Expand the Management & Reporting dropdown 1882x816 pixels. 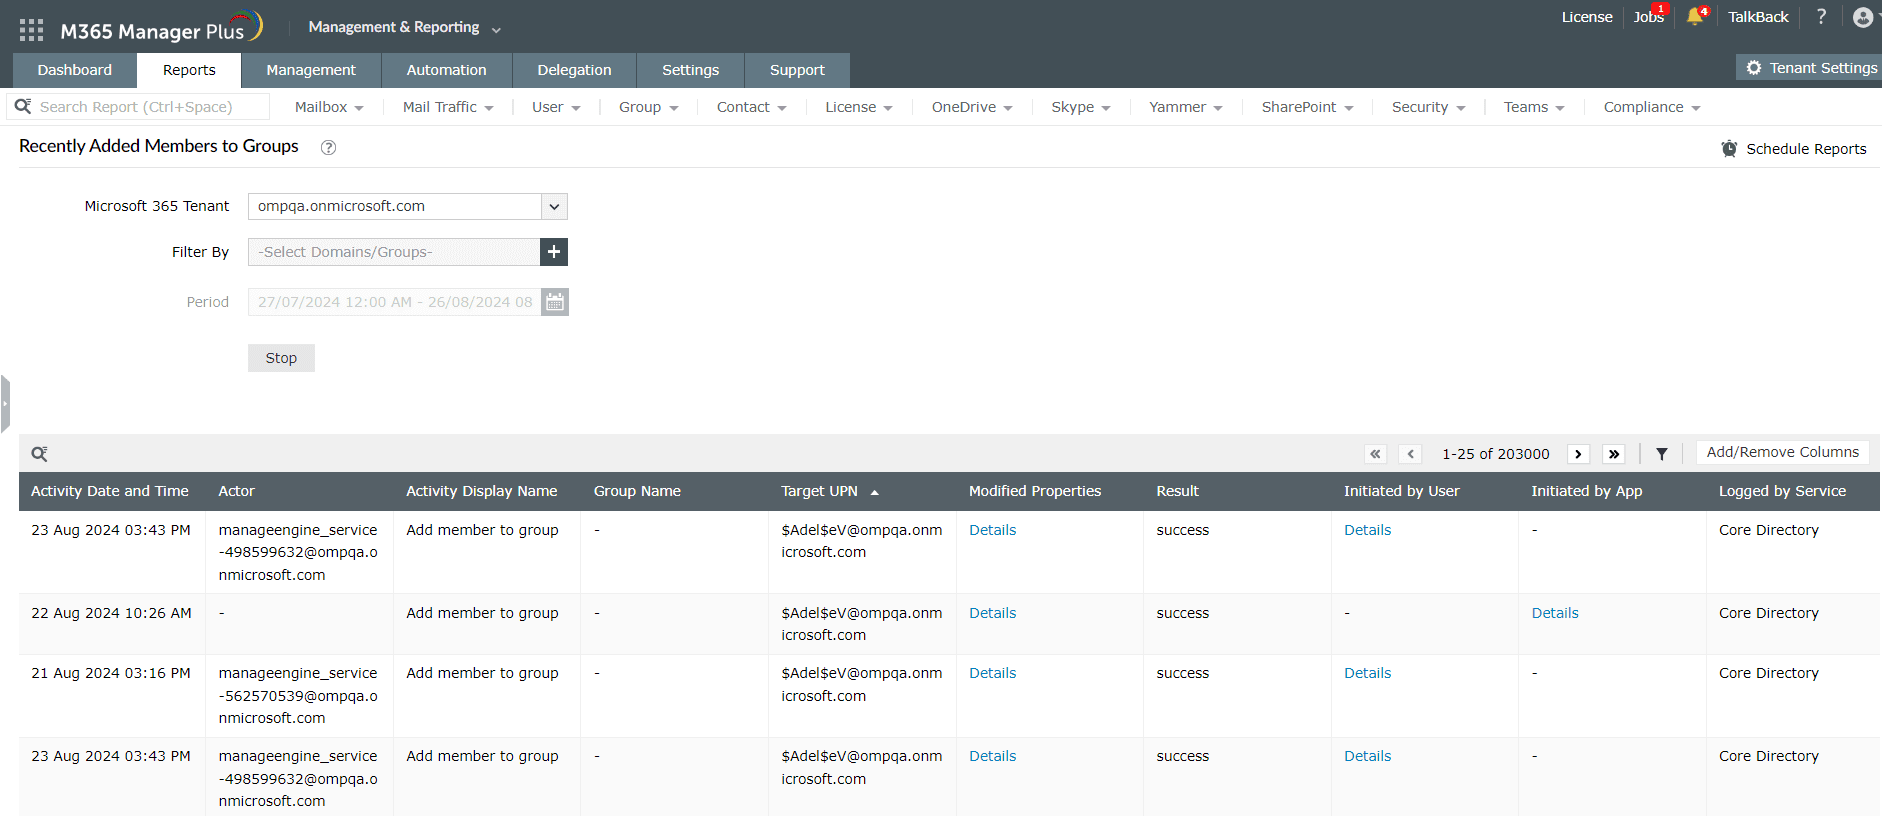(x=404, y=27)
